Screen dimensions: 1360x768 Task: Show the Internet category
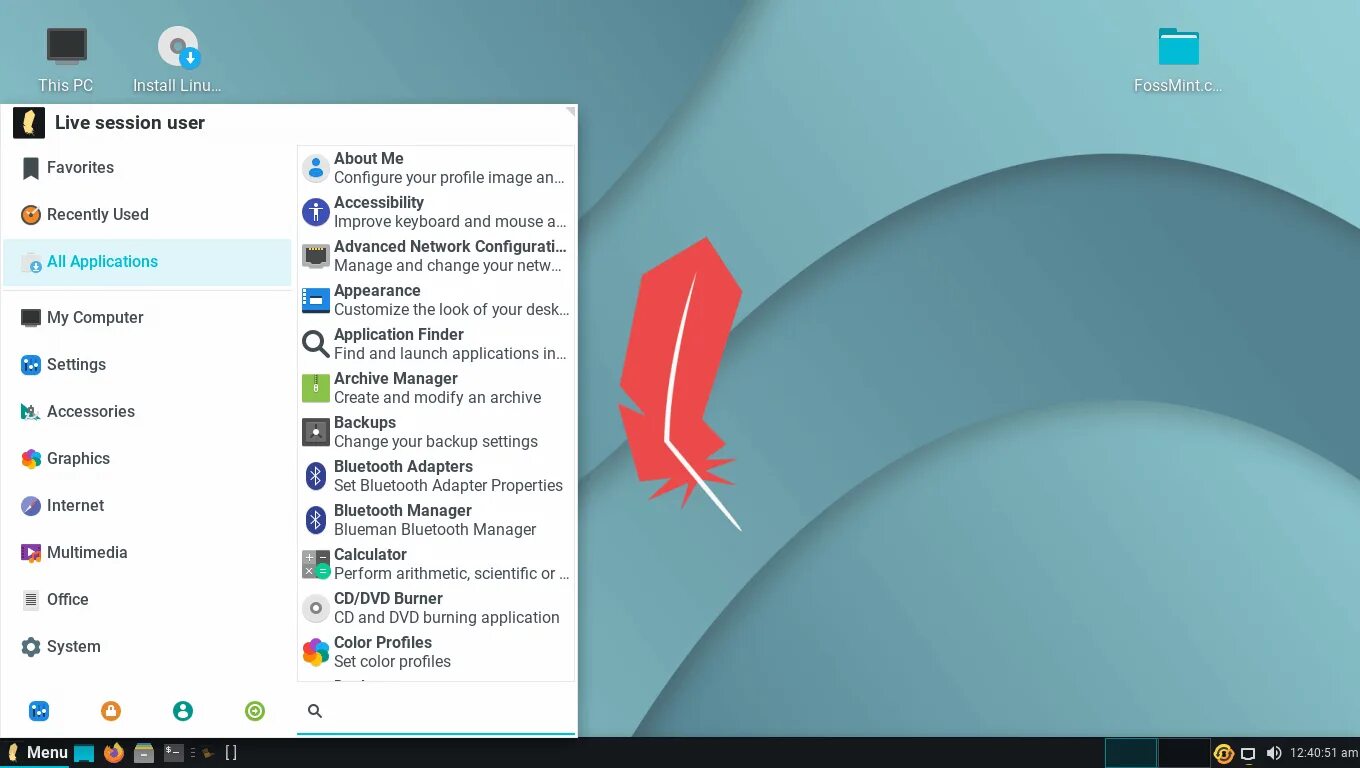(x=147, y=506)
